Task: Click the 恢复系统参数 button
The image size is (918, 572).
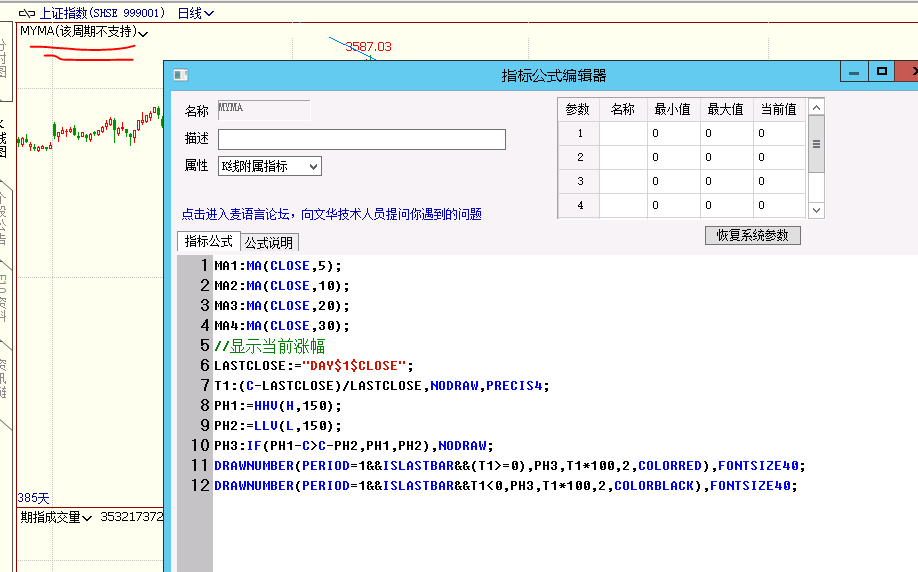Action: coord(752,235)
